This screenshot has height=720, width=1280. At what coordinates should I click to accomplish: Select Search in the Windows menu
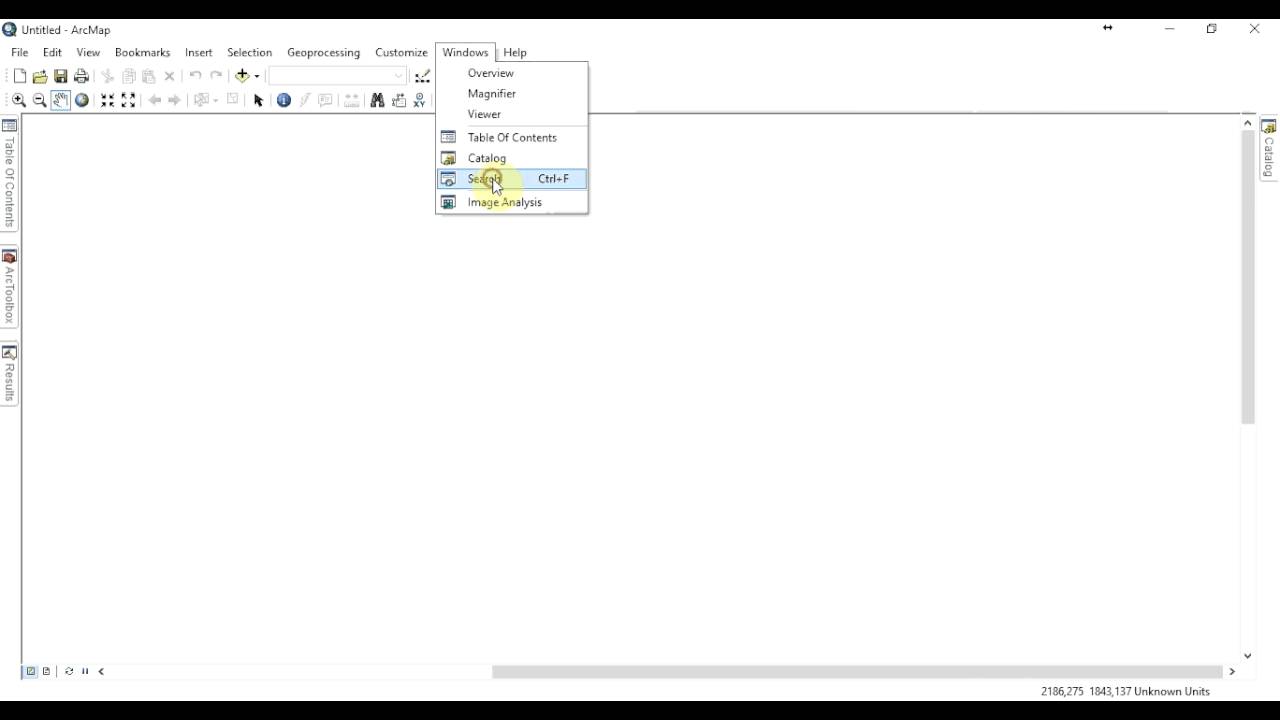[x=512, y=179]
